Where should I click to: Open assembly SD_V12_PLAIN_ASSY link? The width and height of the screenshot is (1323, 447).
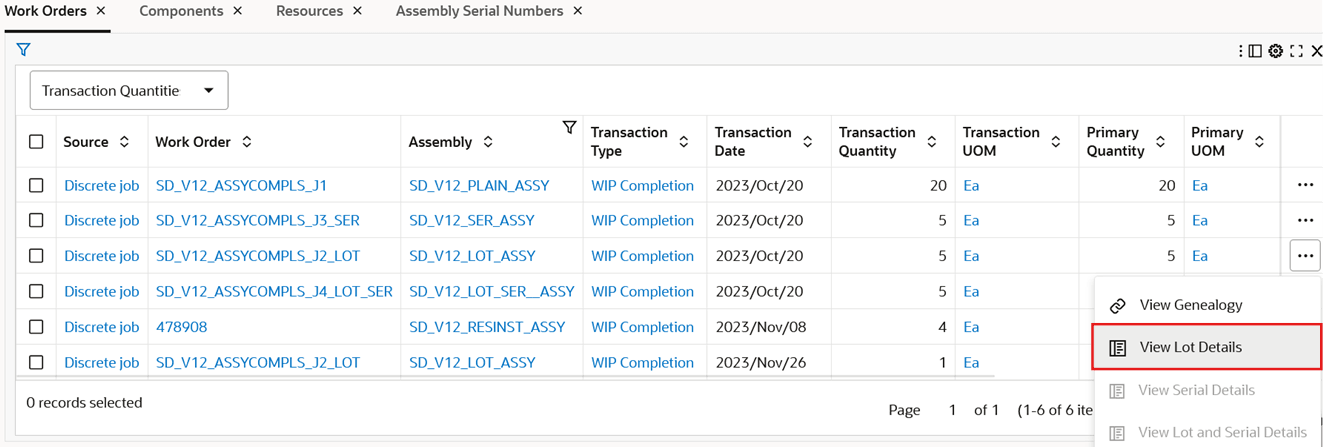(479, 185)
